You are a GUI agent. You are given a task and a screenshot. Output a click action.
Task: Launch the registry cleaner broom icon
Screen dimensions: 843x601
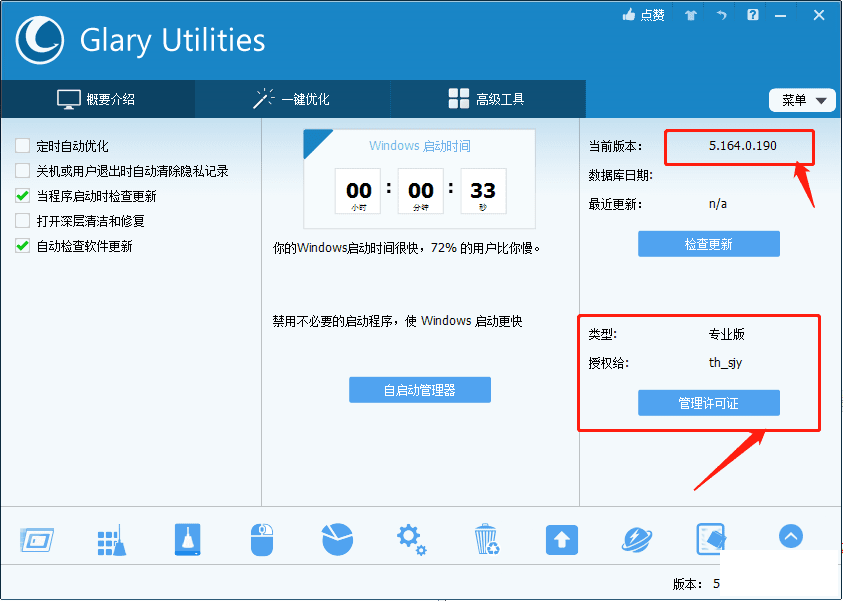pyautogui.click(x=112, y=540)
